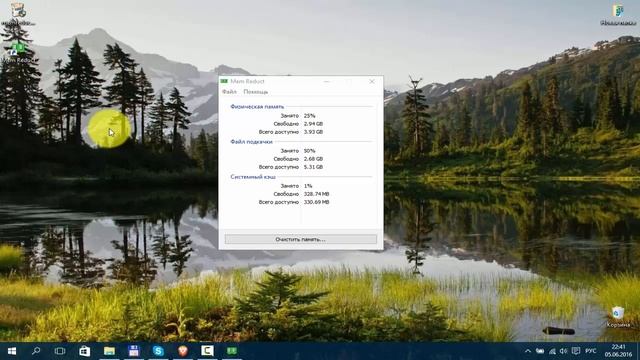Click the Системный кэш section heading
The image size is (640, 360).
pos(253,177)
